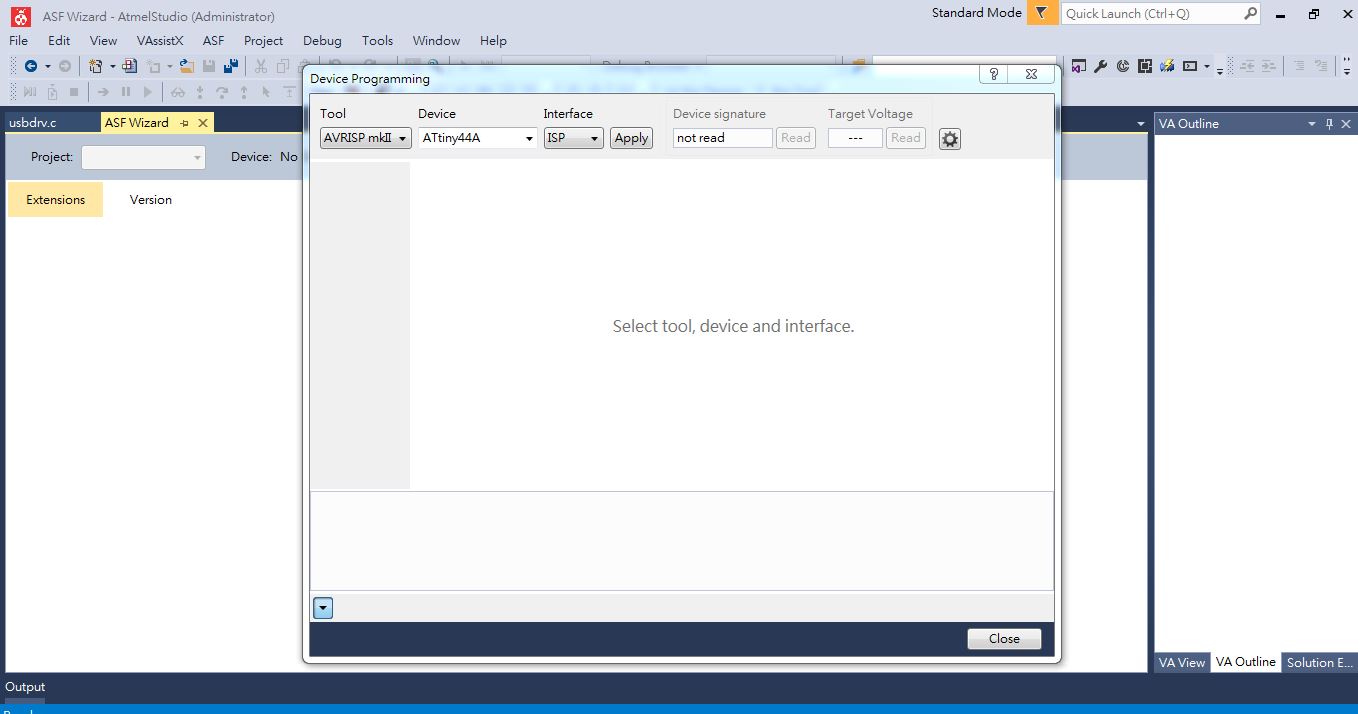Image resolution: width=1358 pixels, height=714 pixels.
Task: Click Read button next to Device signature
Action: [x=796, y=138]
